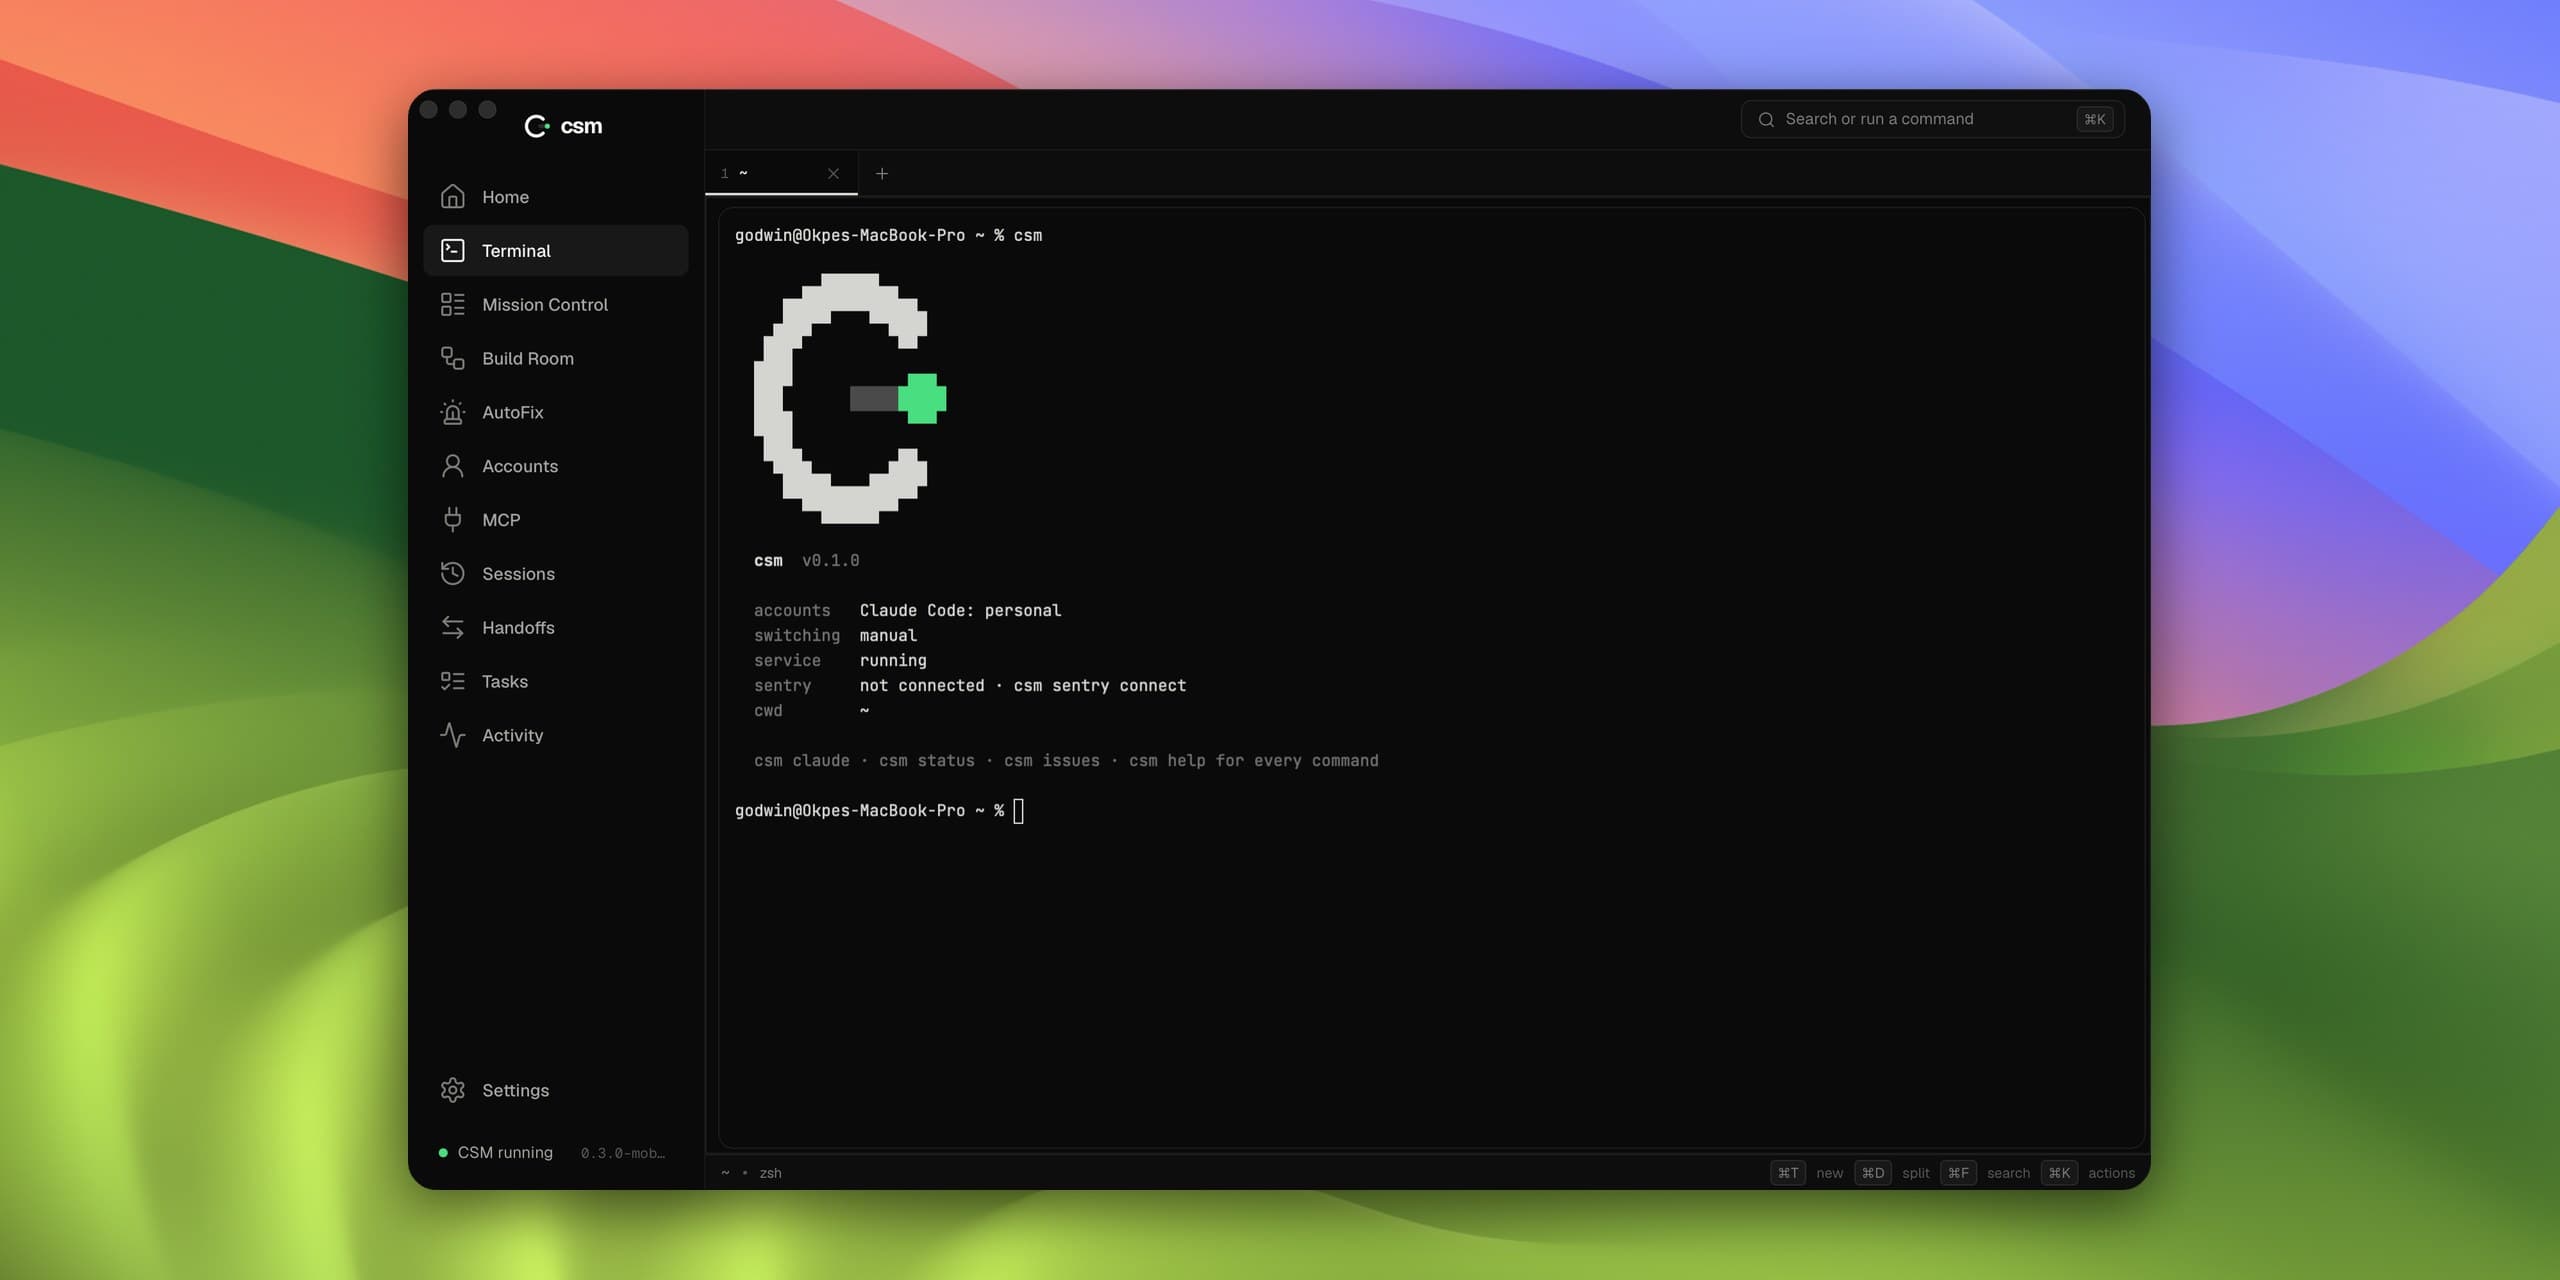
Task: Open the Mission Control icon
Action: coord(452,304)
